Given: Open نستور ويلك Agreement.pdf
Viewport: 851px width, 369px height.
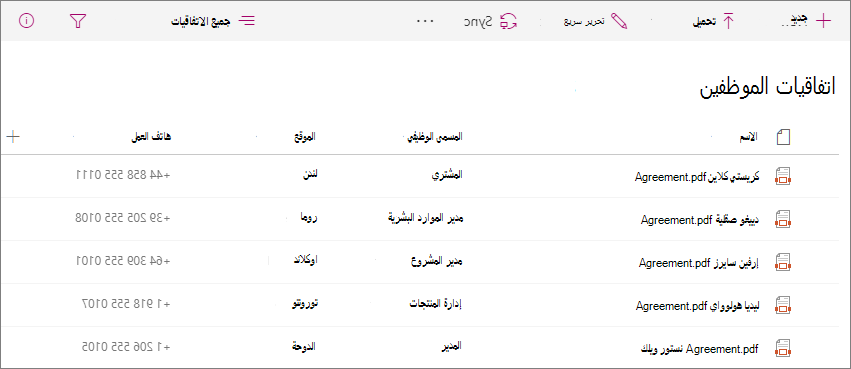Looking at the screenshot, I should [700, 349].
